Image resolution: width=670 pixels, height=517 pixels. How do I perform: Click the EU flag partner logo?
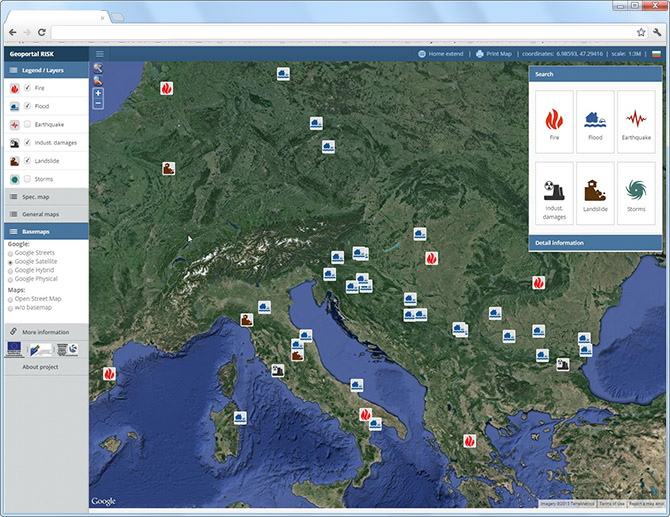click(14, 349)
